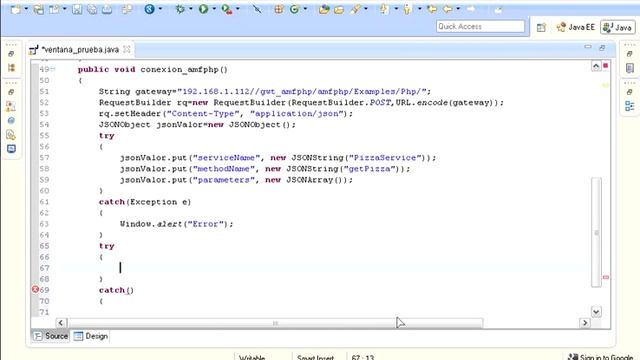Click the green Run button icon
The height and width of the screenshot is (360, 640).
coord(203,9)
